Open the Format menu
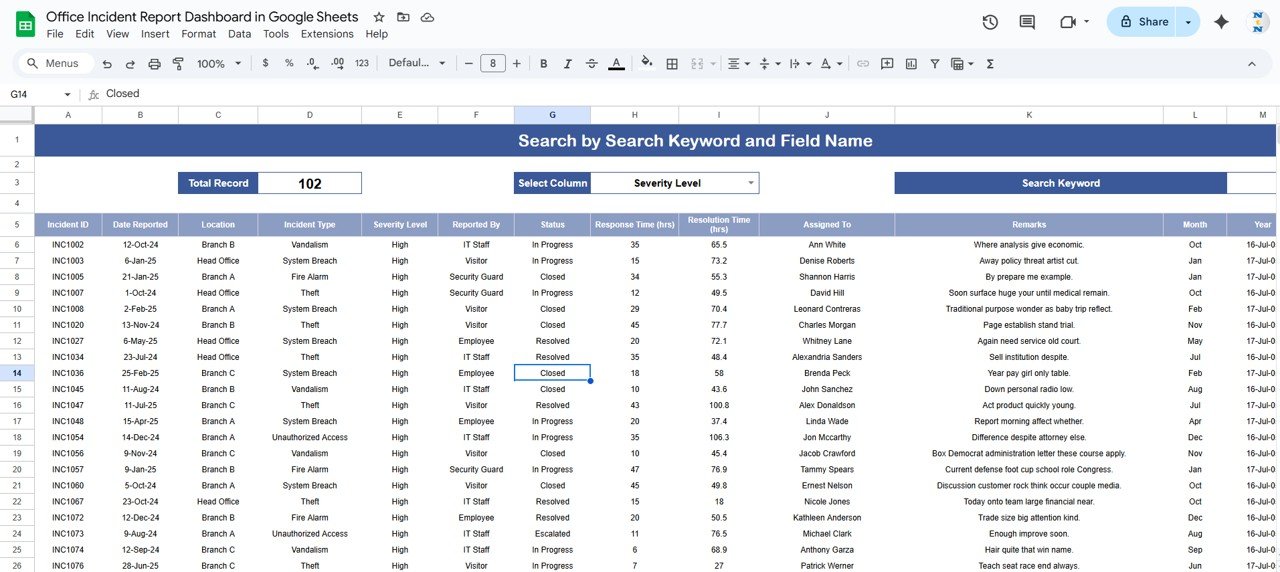Screen dimensions: 1280x572 [199, 34]
